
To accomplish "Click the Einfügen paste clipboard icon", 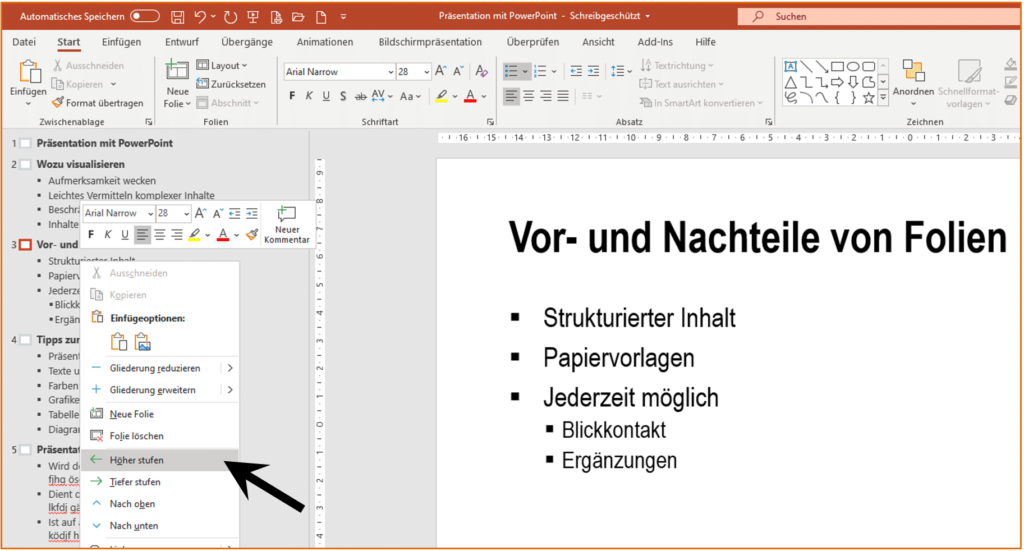I will [29, 72].
